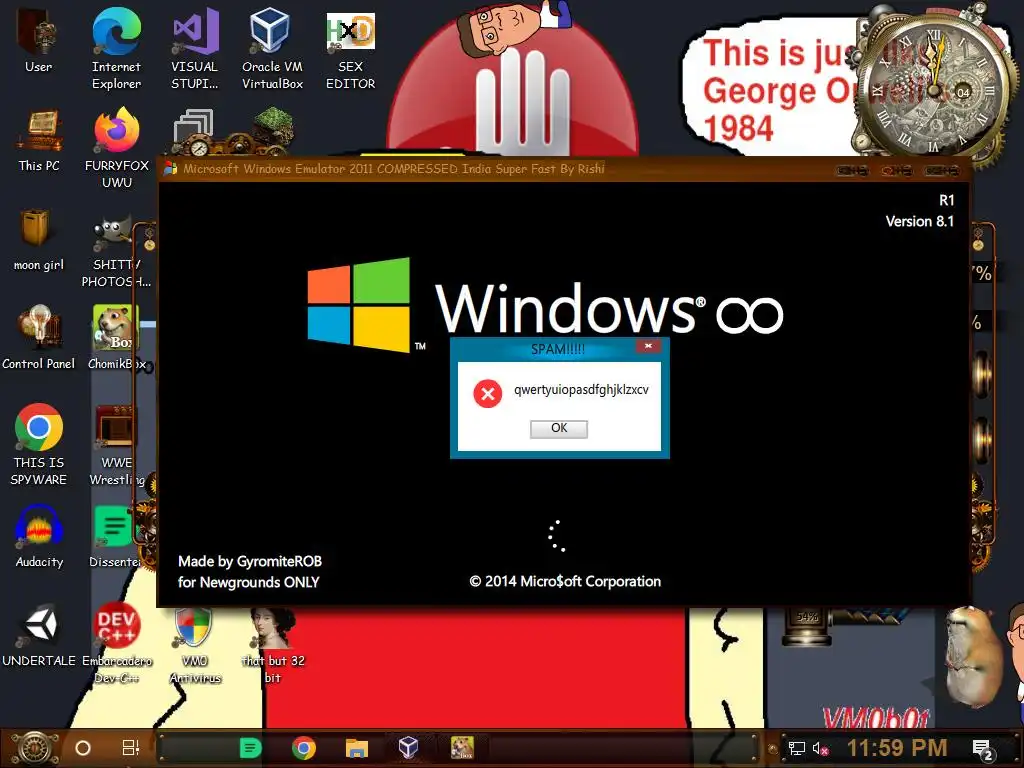Open This PC desktop icon
The width and height of the screenshot is (1024, 768).
coord(39,140)
